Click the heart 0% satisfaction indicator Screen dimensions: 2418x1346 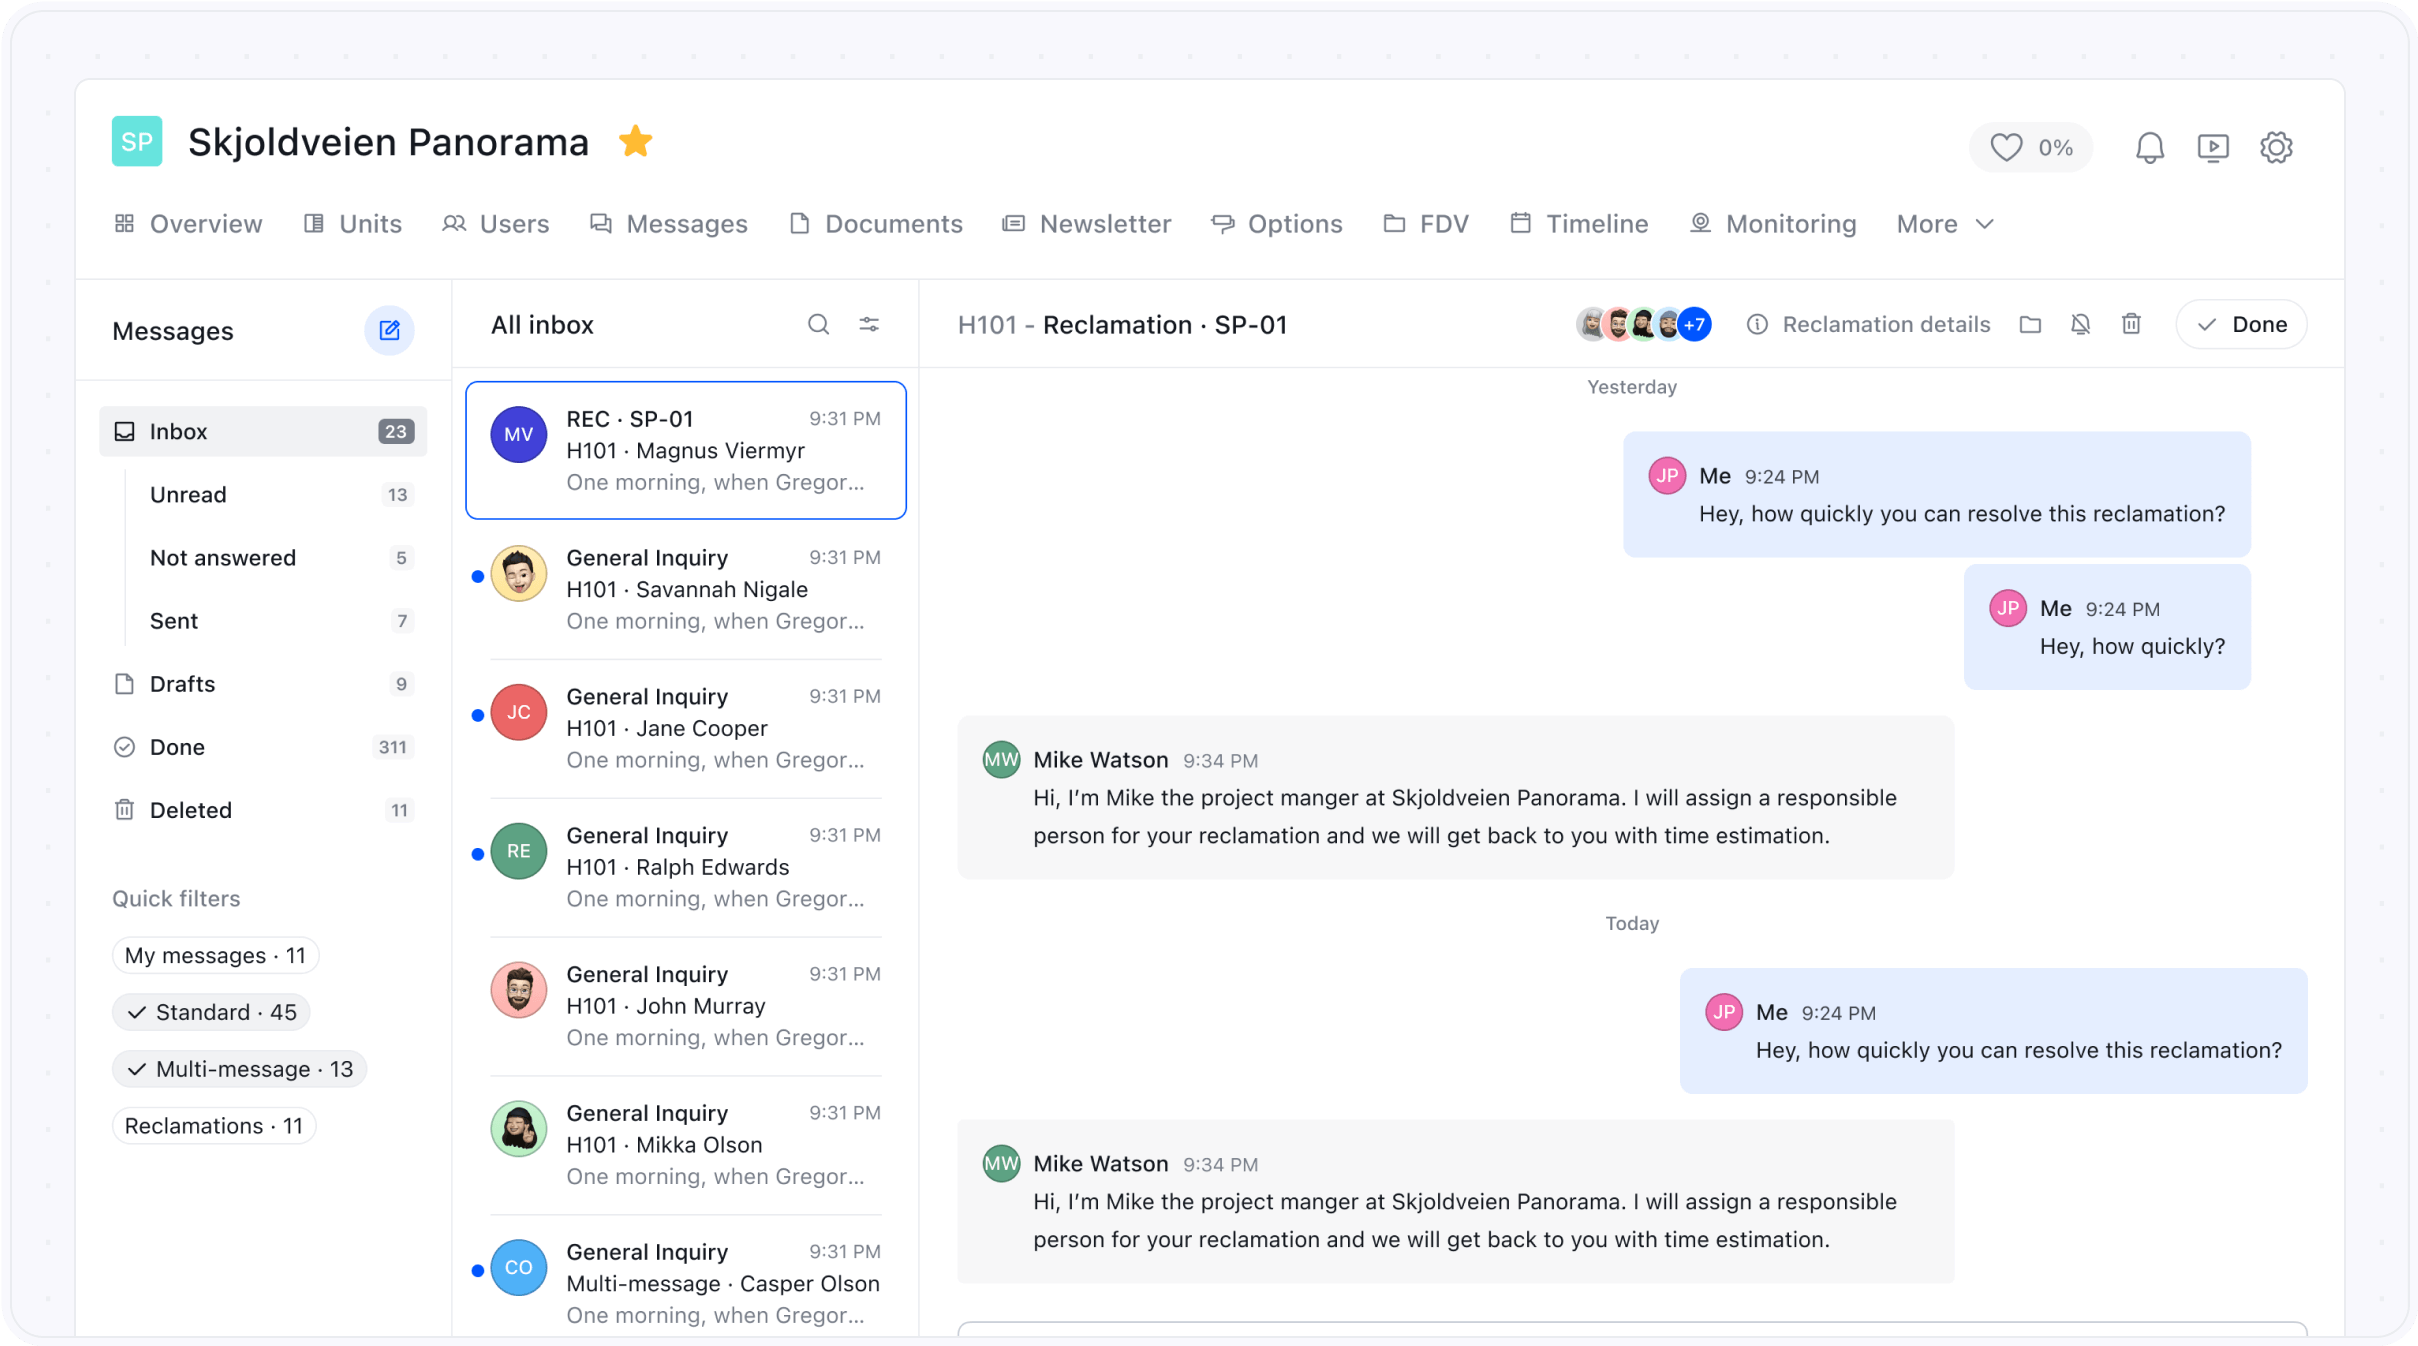(x=2030, y=147)
